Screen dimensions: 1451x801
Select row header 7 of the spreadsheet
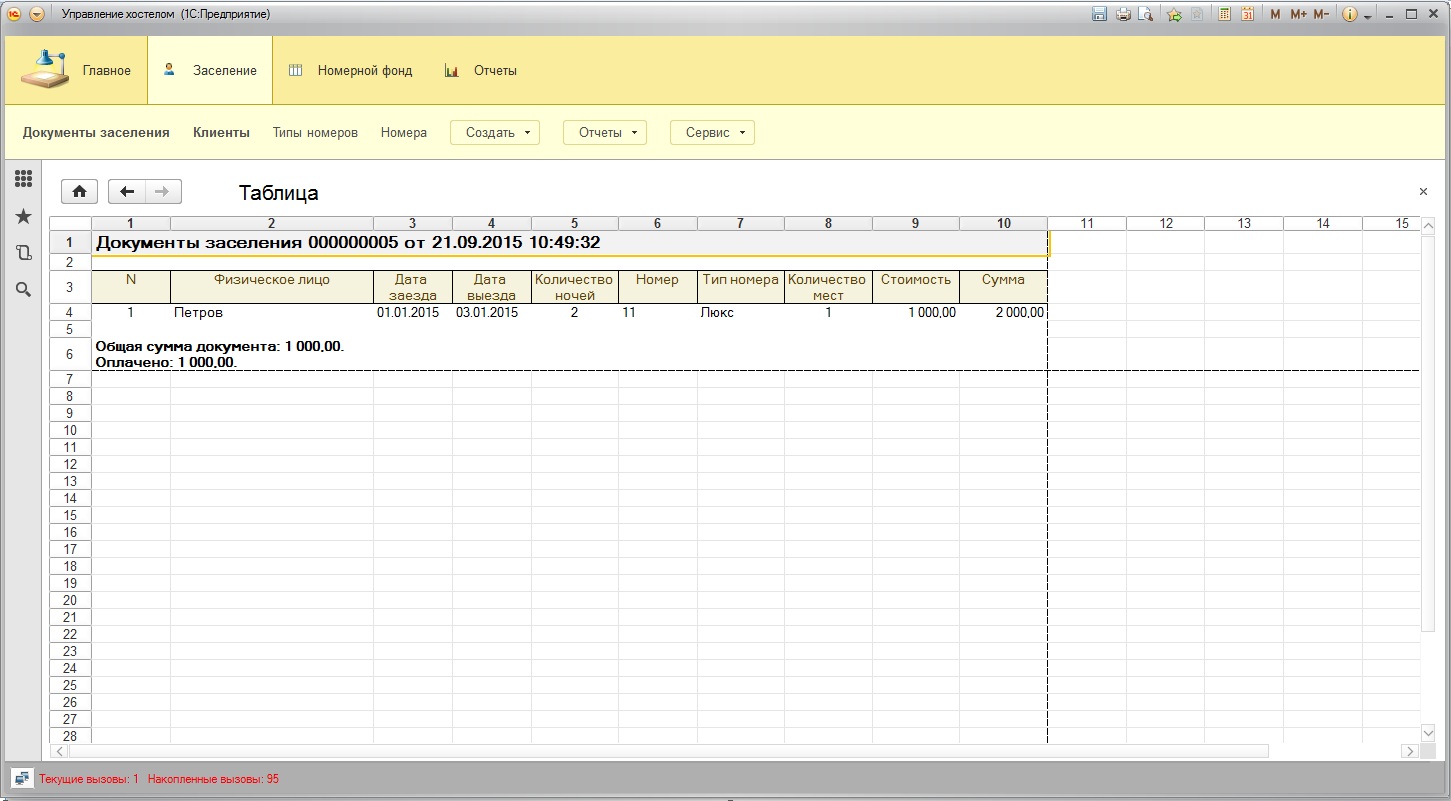click(70, 379)
